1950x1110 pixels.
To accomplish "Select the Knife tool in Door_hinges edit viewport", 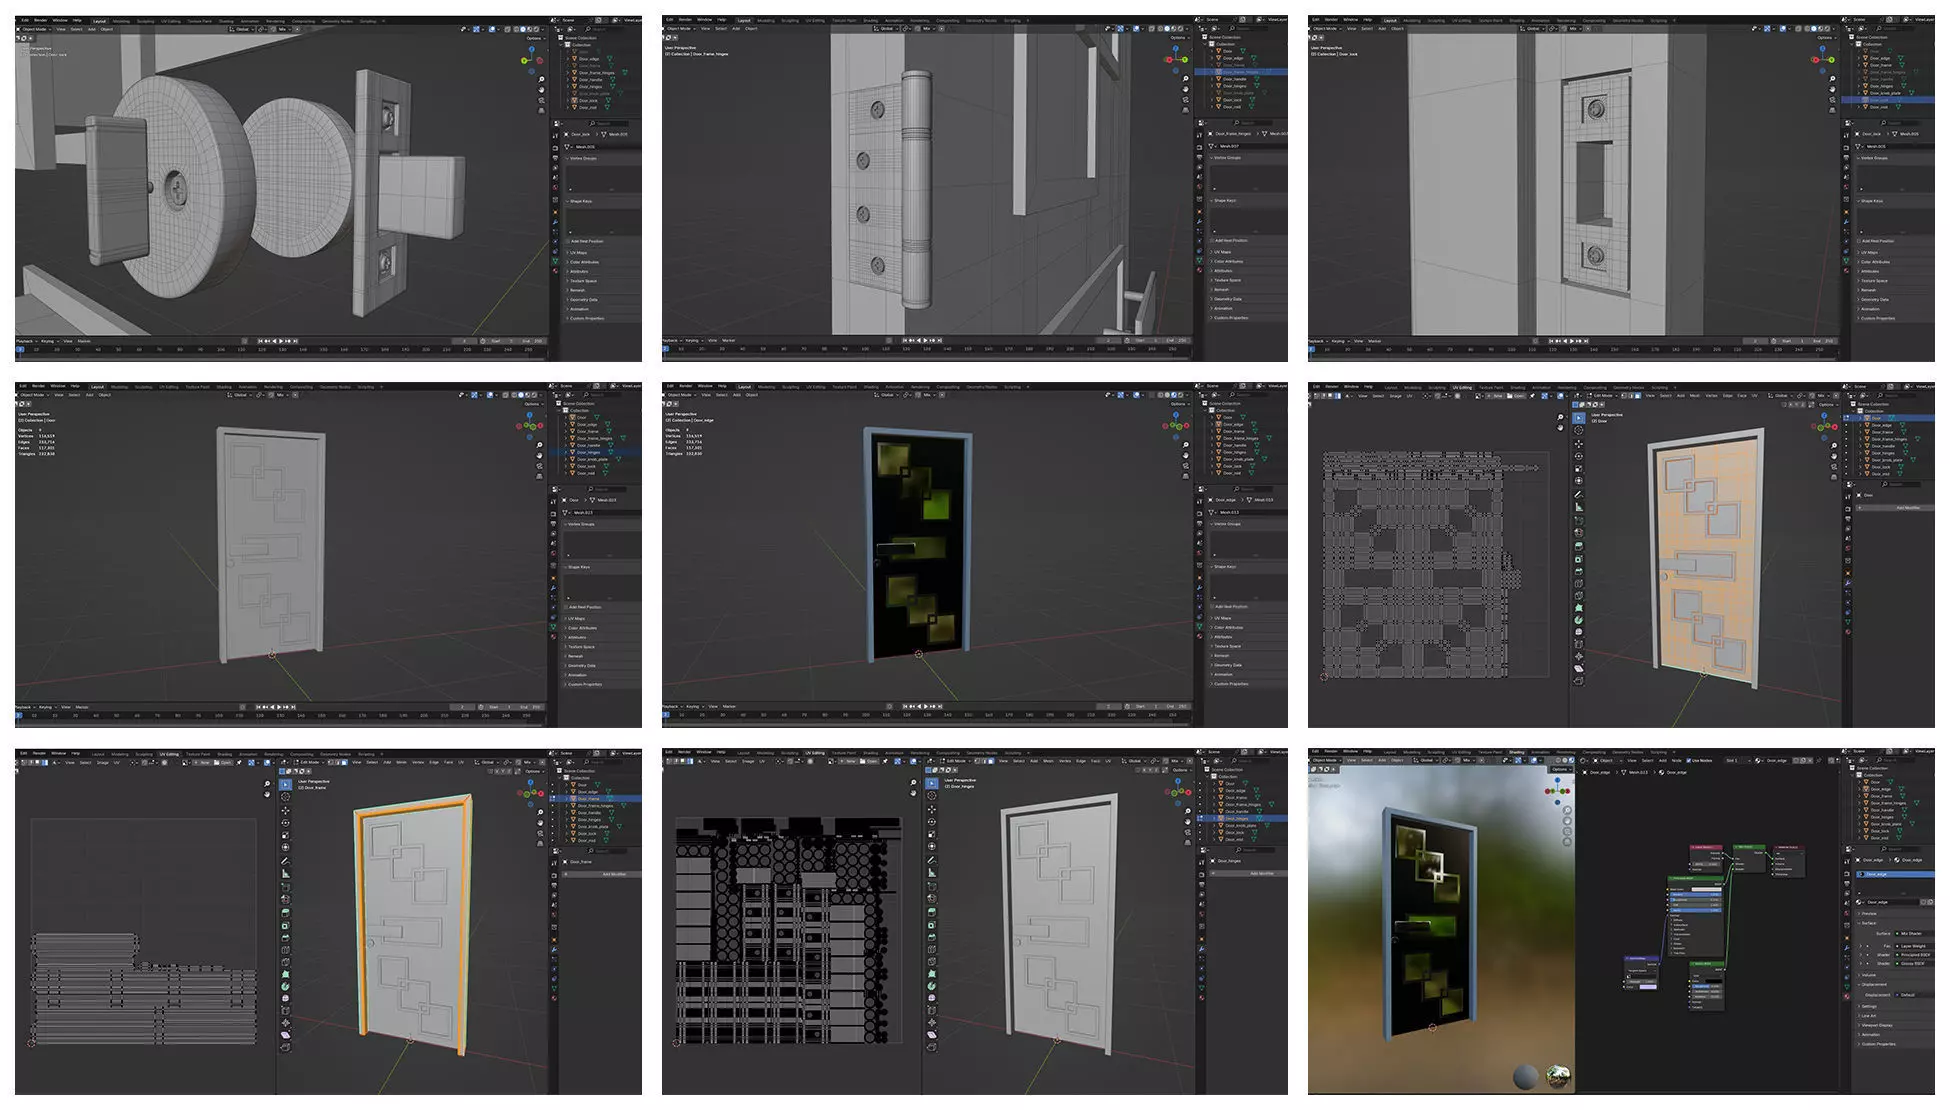I will (932, 961).
